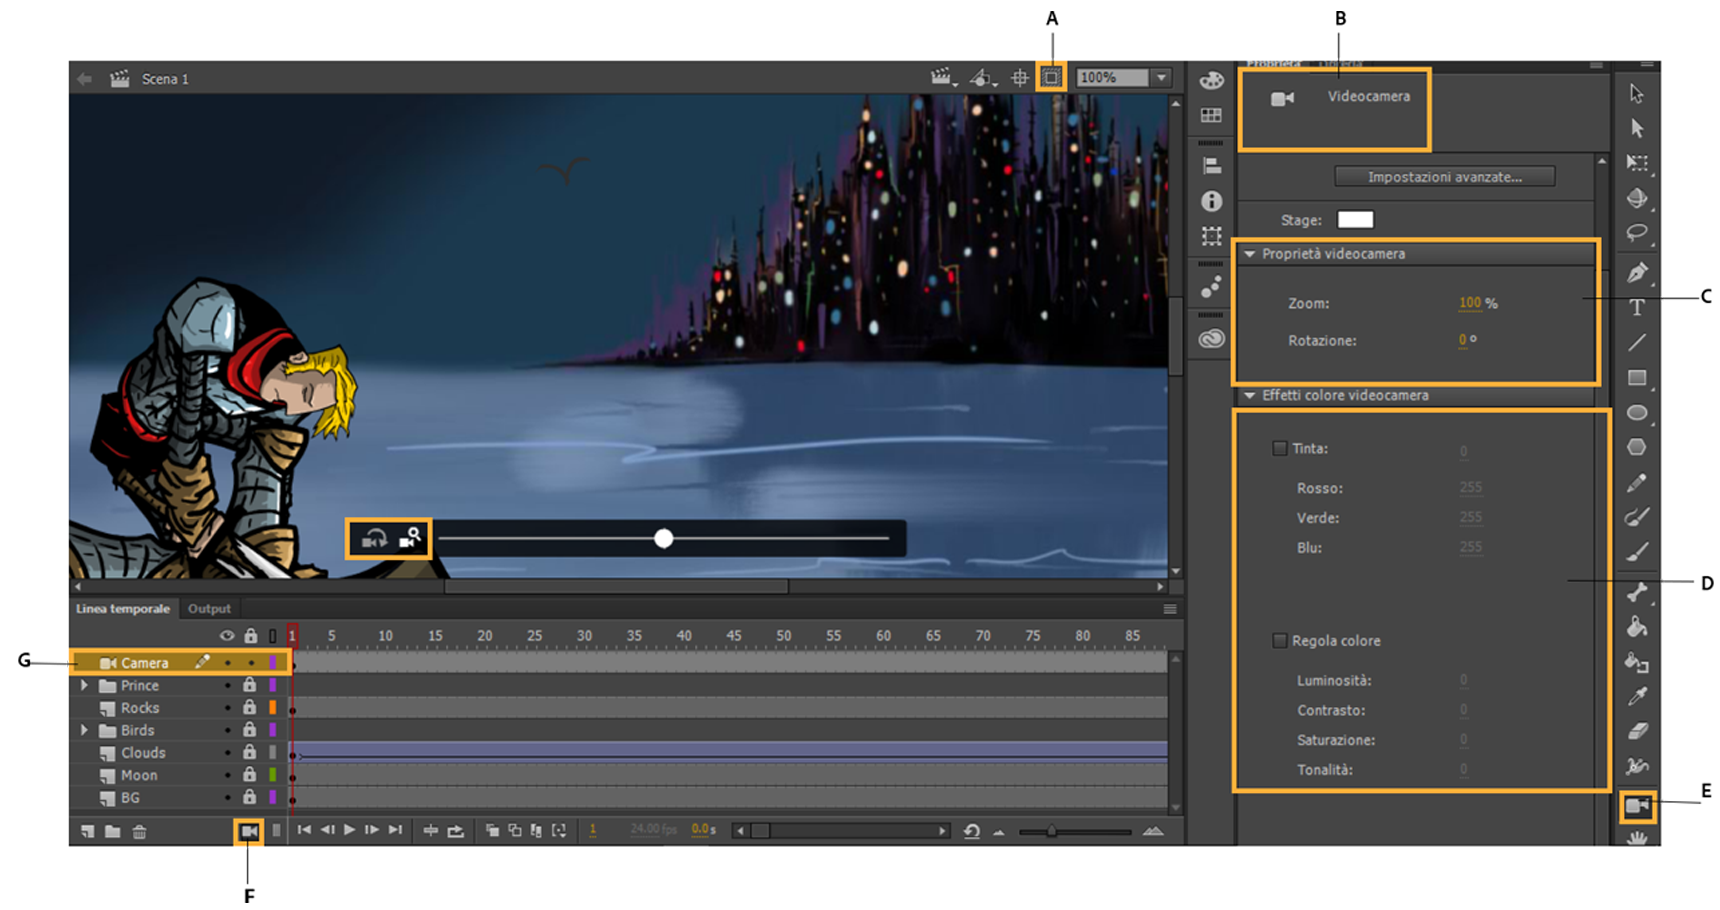Viewport: 1720px width, 910px height.
Task: Delete the selected layer with the trash icon
Action: 139,831
